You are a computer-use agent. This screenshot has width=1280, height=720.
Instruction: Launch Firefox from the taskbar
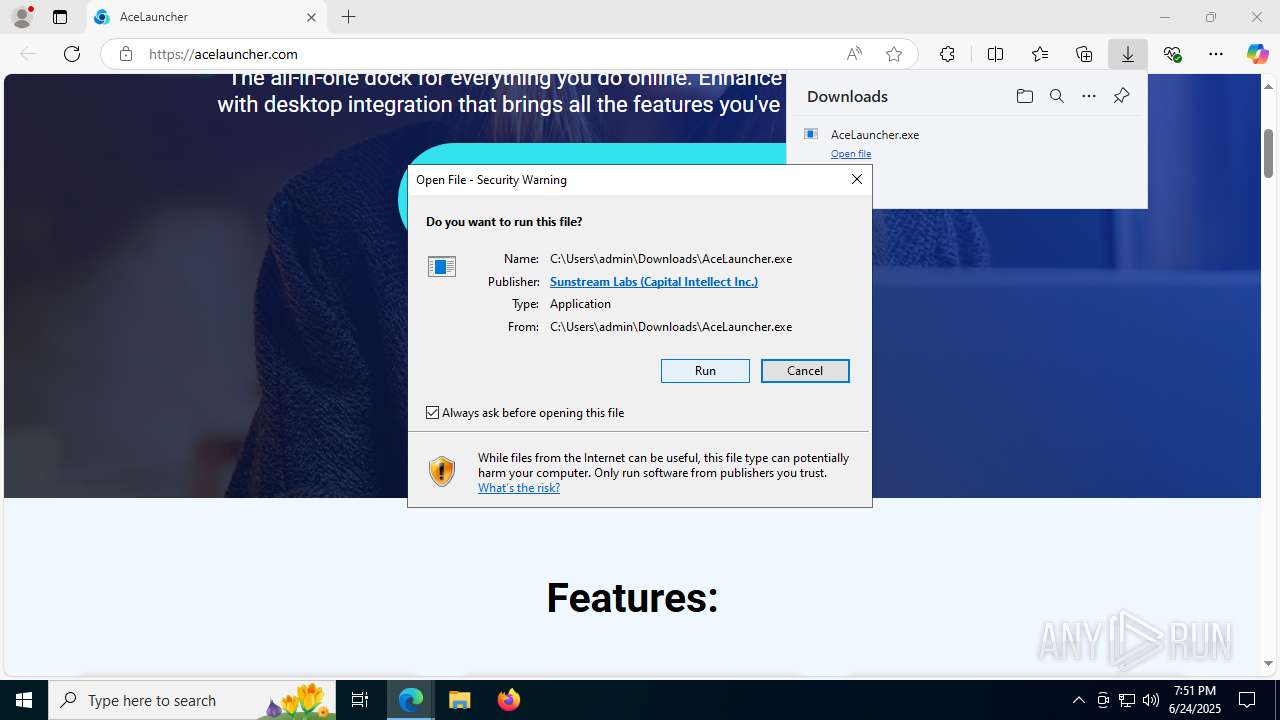click(509, 700)
